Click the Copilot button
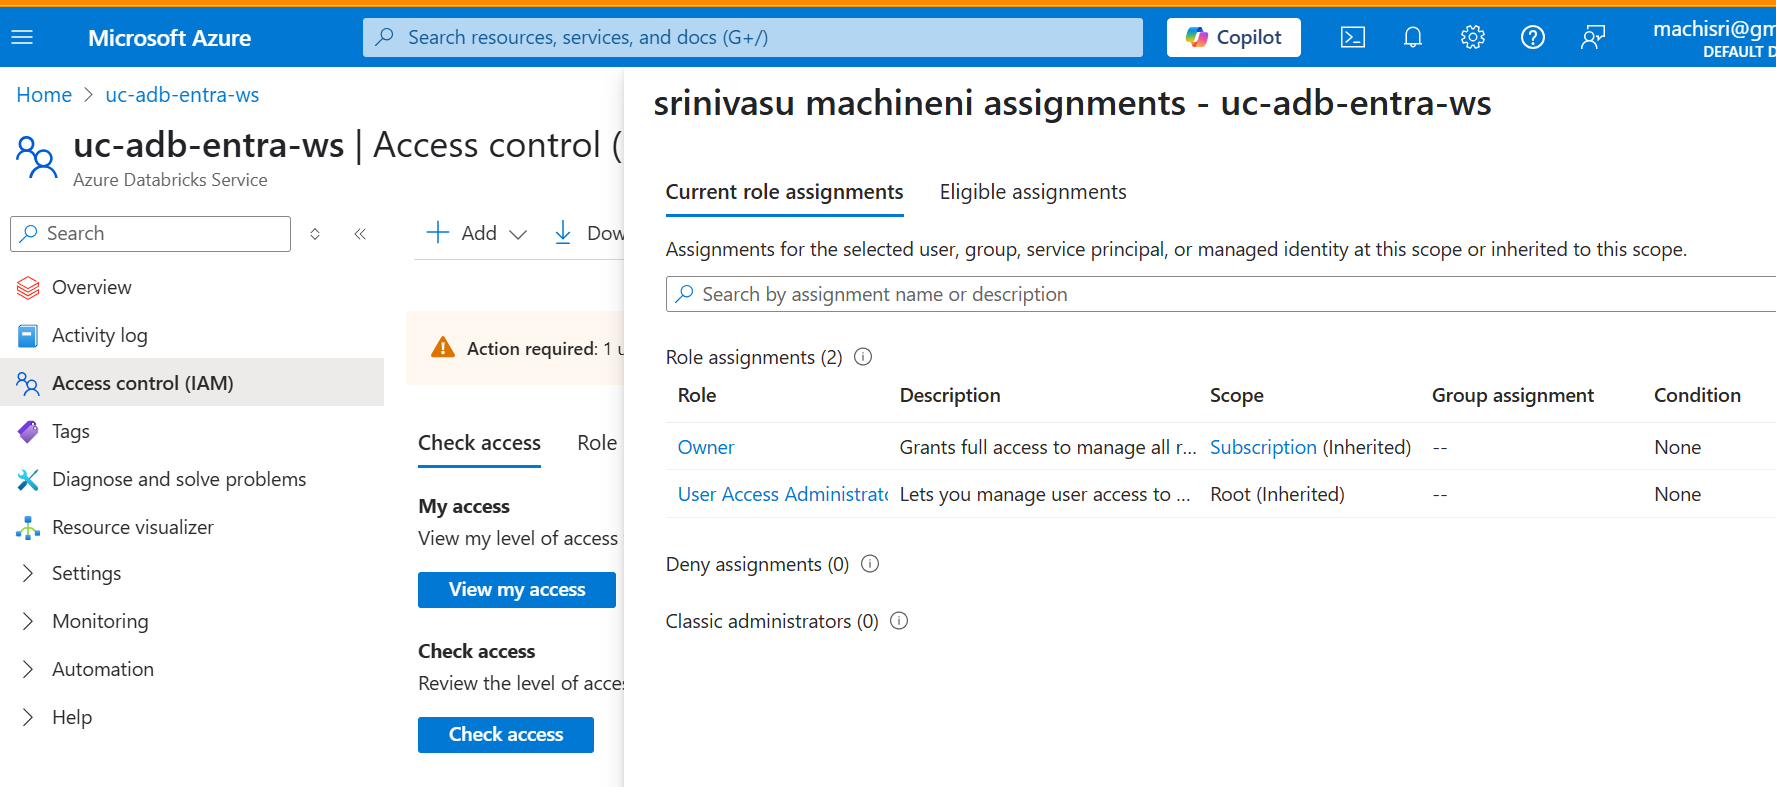This screenshot has width=1776, height=787. (x=1233, y=37)
